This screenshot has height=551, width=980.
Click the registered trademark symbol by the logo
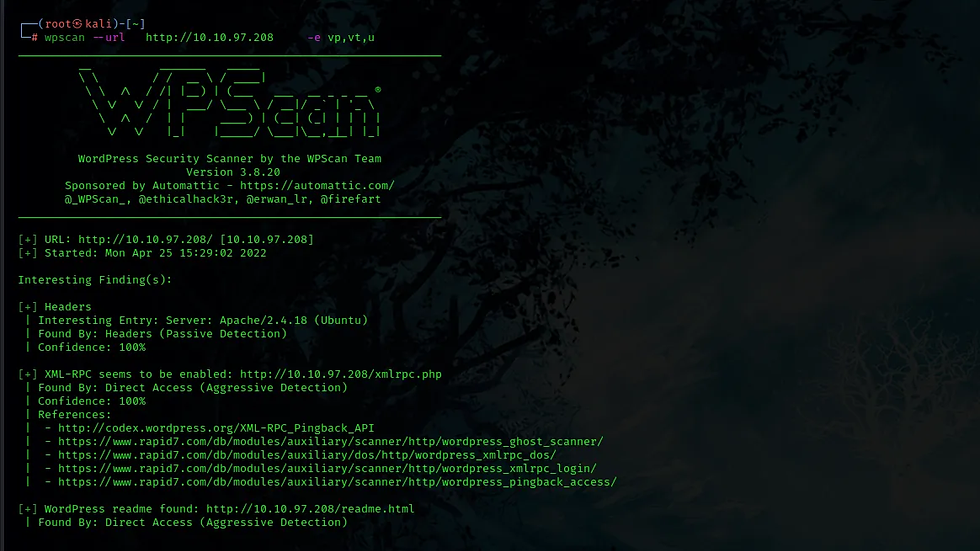[378, 90]
